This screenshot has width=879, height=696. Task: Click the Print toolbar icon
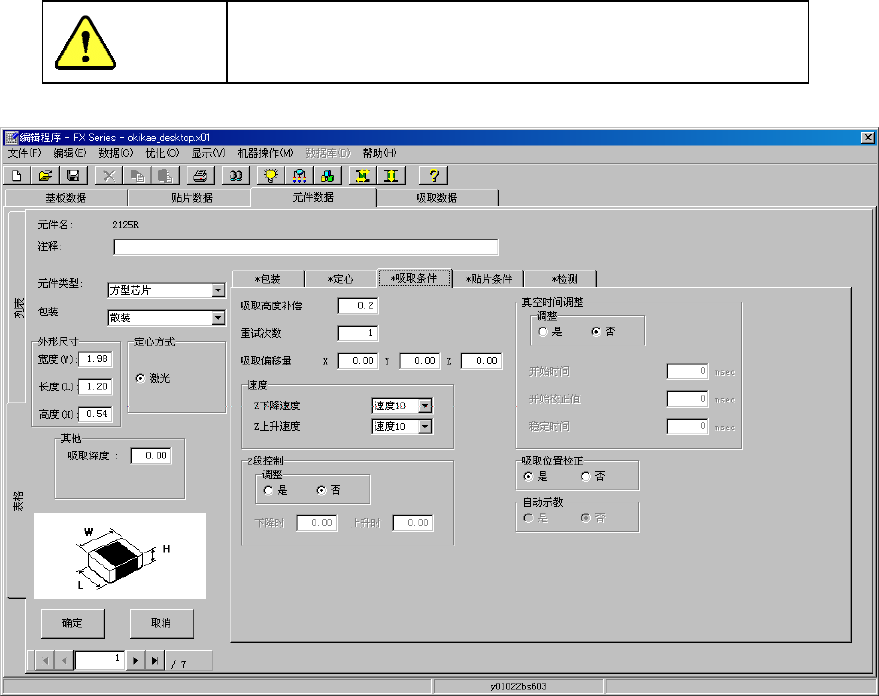tap(200, 175)
